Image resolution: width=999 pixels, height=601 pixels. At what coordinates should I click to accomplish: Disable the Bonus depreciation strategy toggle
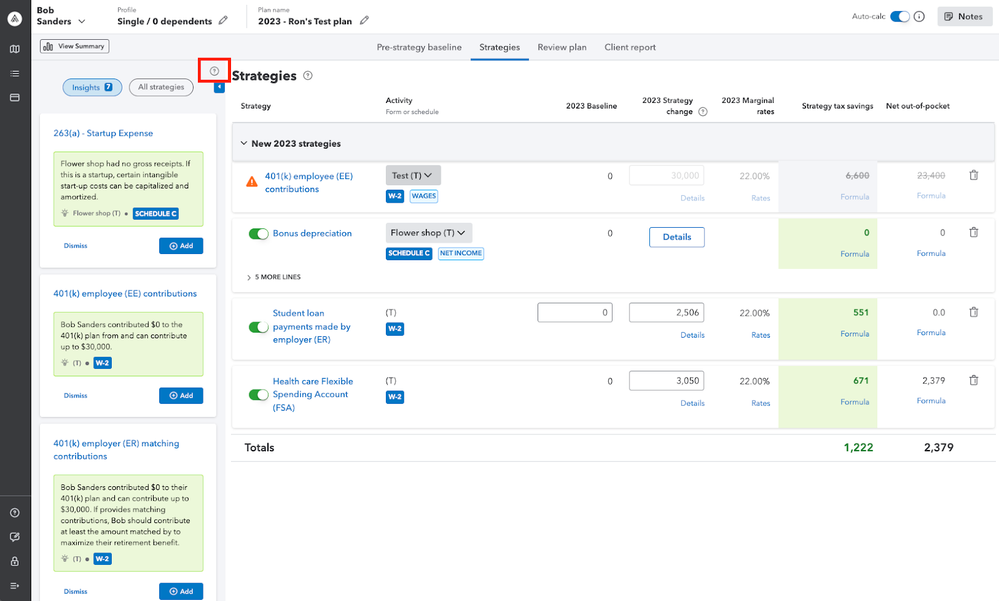click(258, 234)
